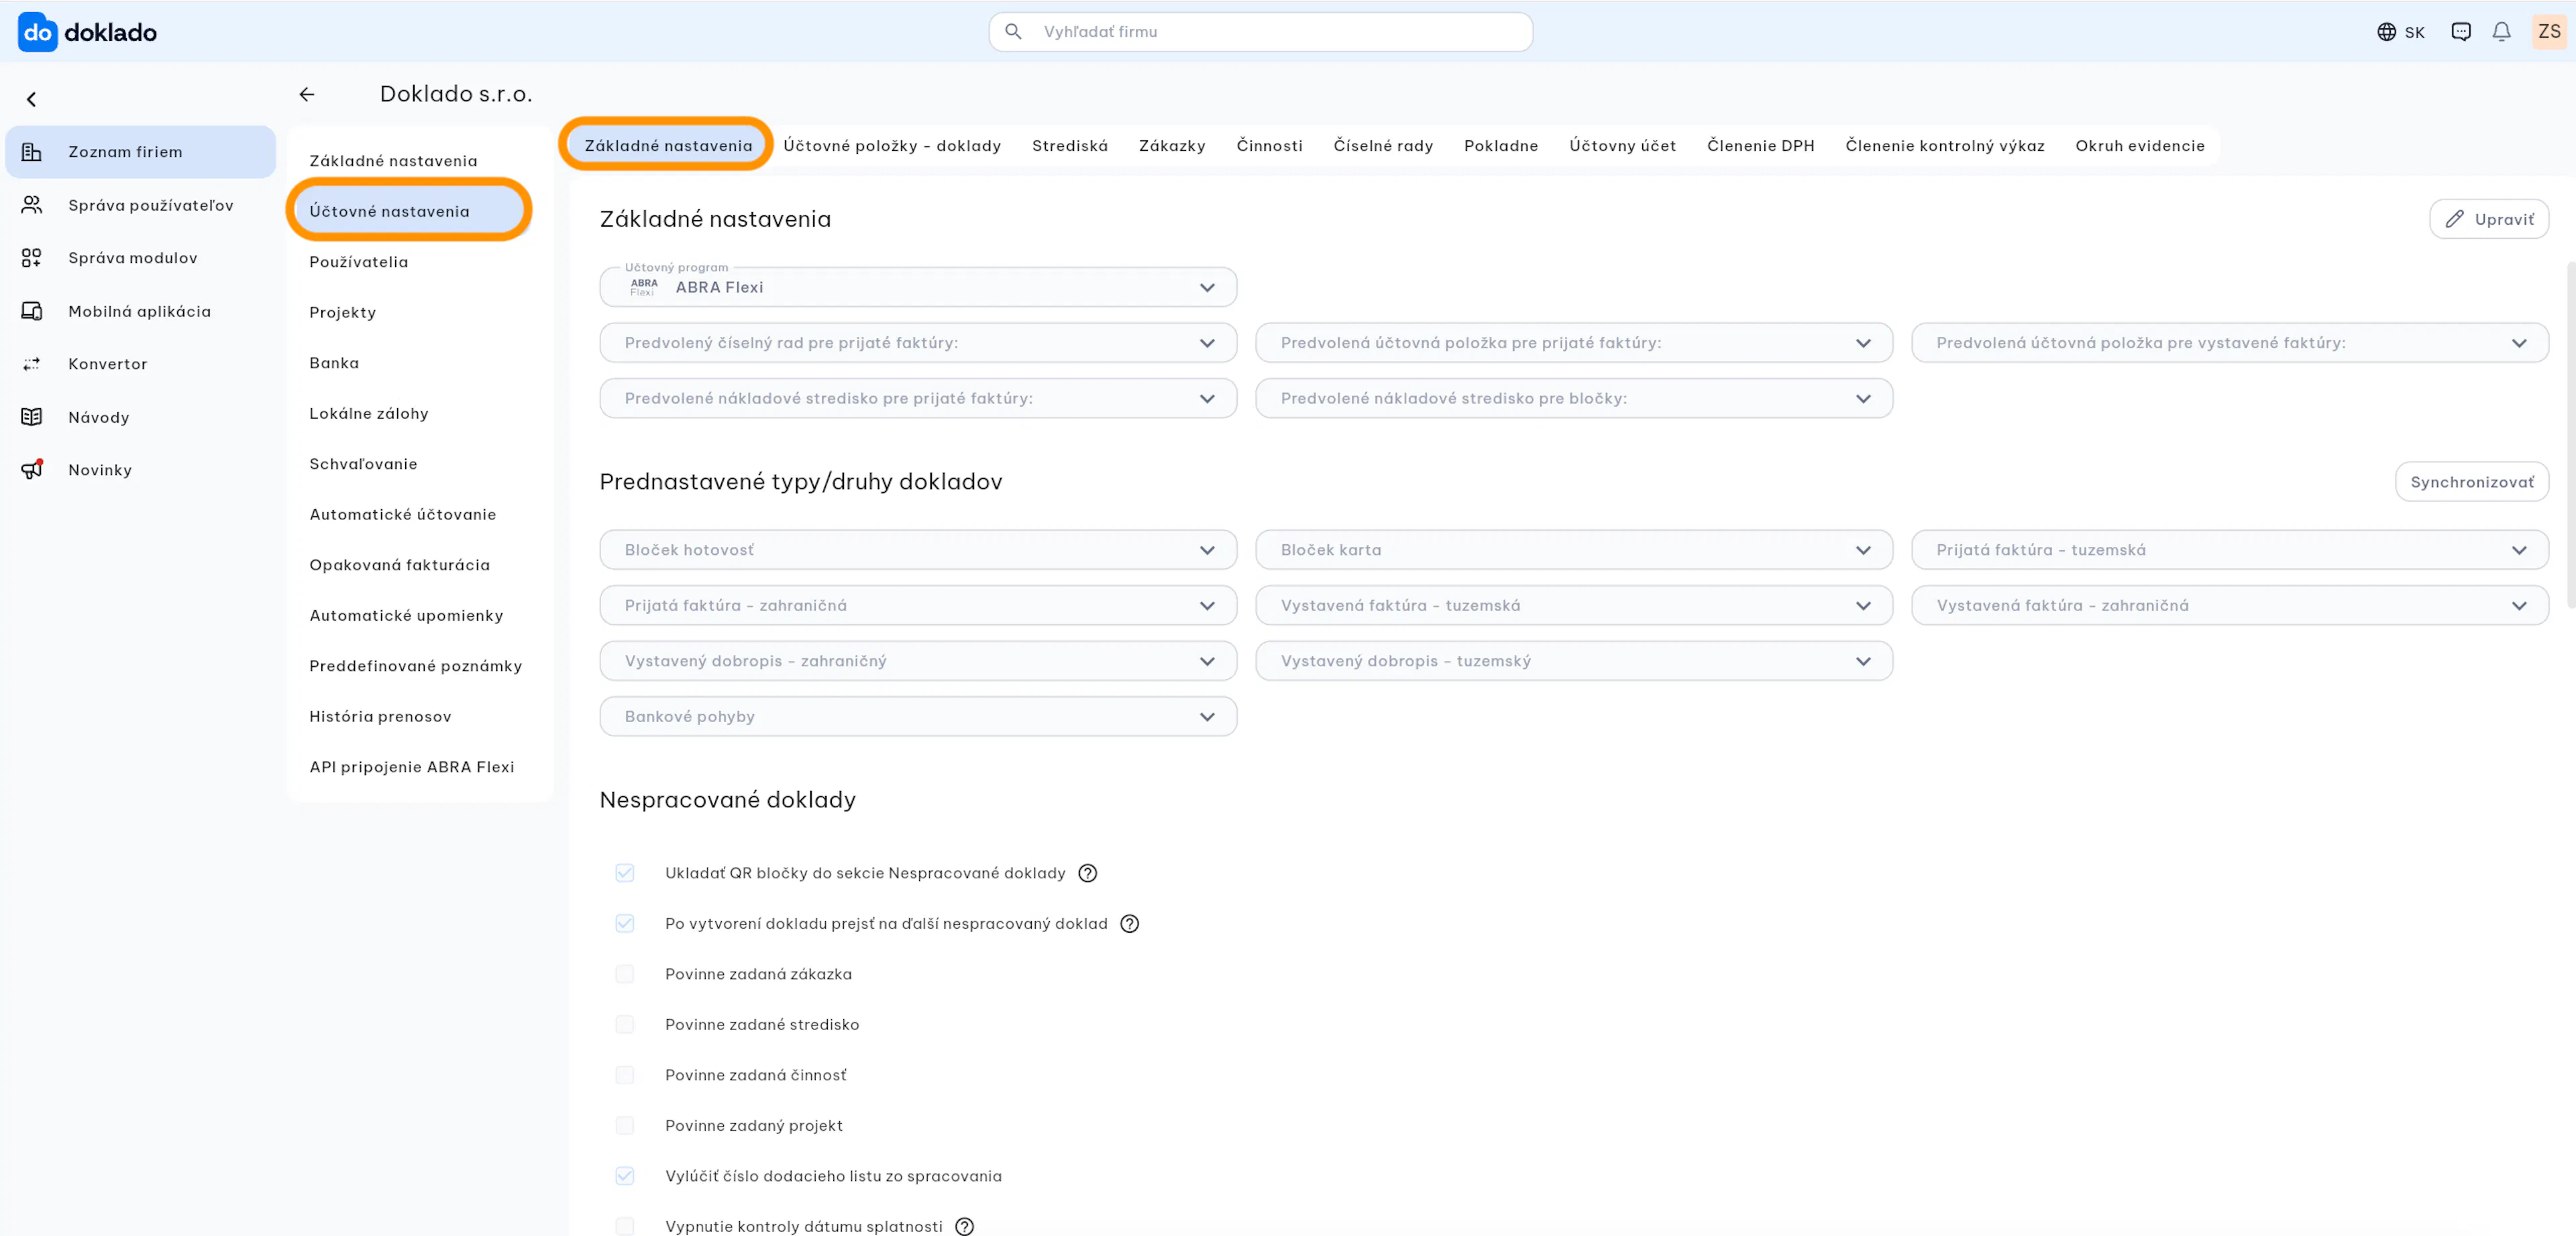The width and height of the screenshot is (2576, 1236).
Task: Switch to Pokladne tab
Action: click(1501, 146)
